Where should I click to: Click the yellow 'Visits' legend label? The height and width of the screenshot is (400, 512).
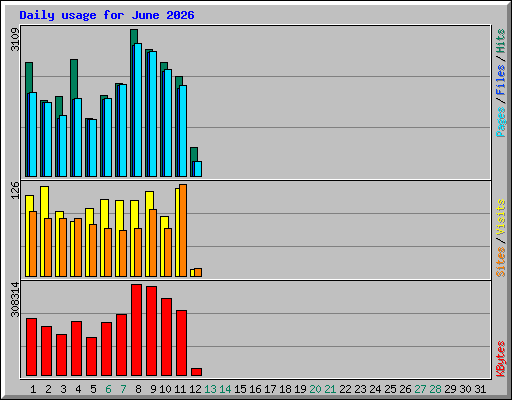click(x=500, y=217)
